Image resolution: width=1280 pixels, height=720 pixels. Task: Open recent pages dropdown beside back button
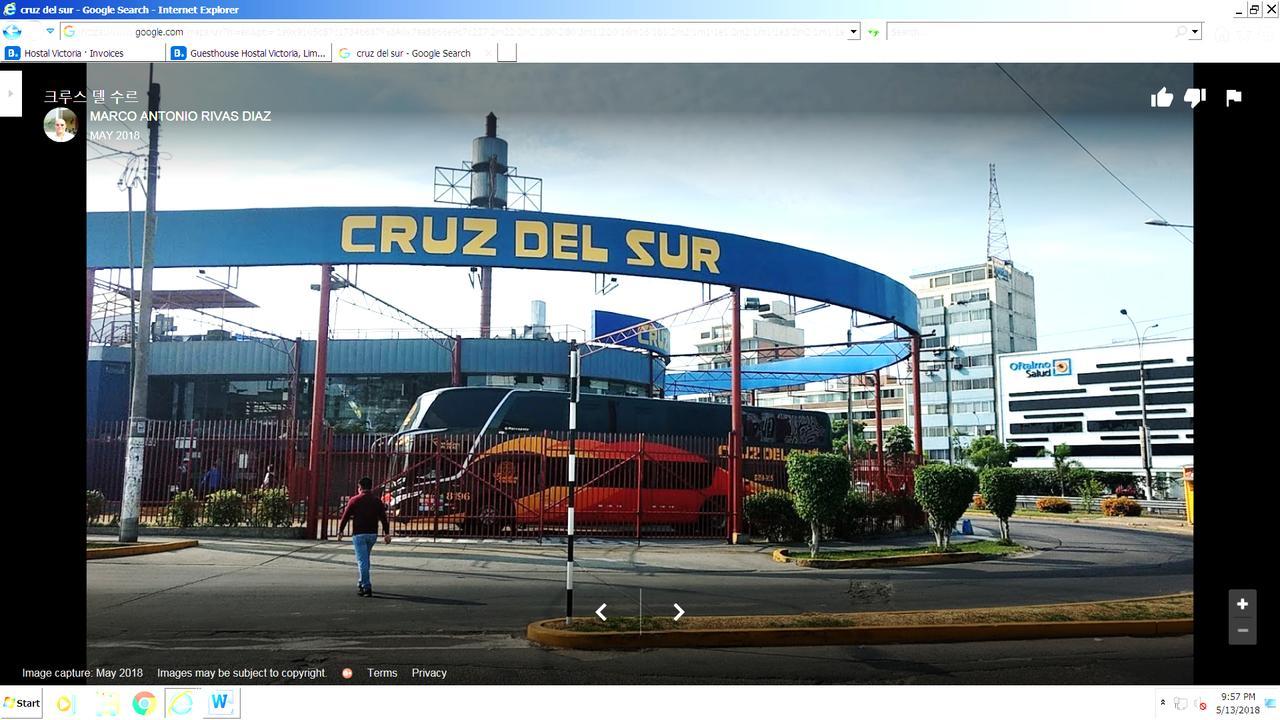pyautogui.click(x=50, y=31)
